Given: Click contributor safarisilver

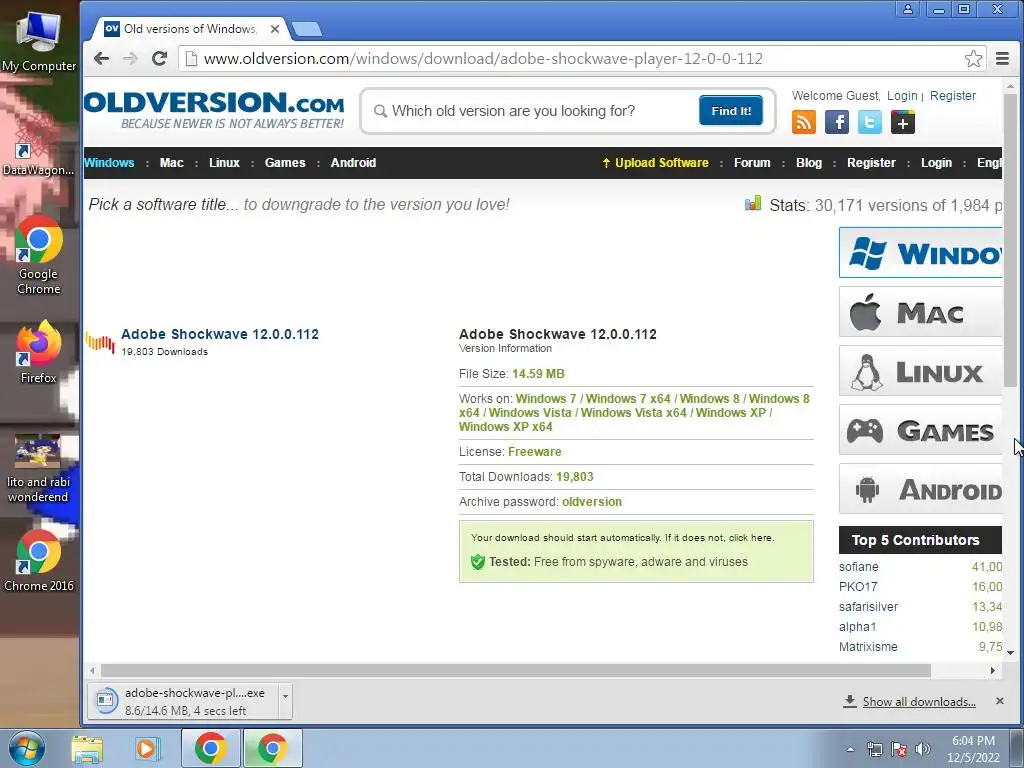Looking at the screenshot, I should 868,607.
